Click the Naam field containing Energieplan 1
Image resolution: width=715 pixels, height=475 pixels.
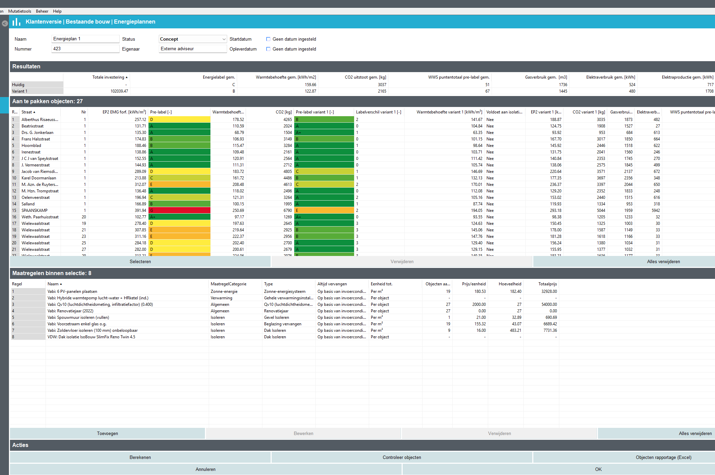click(x=85, y=39)
